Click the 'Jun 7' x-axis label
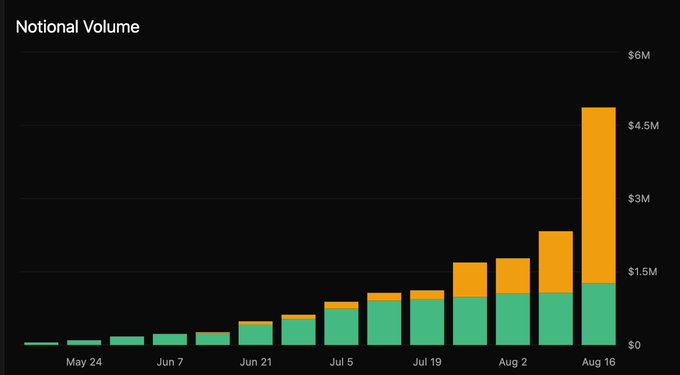Screen dimensions: 680x375 tap(170, 362)
